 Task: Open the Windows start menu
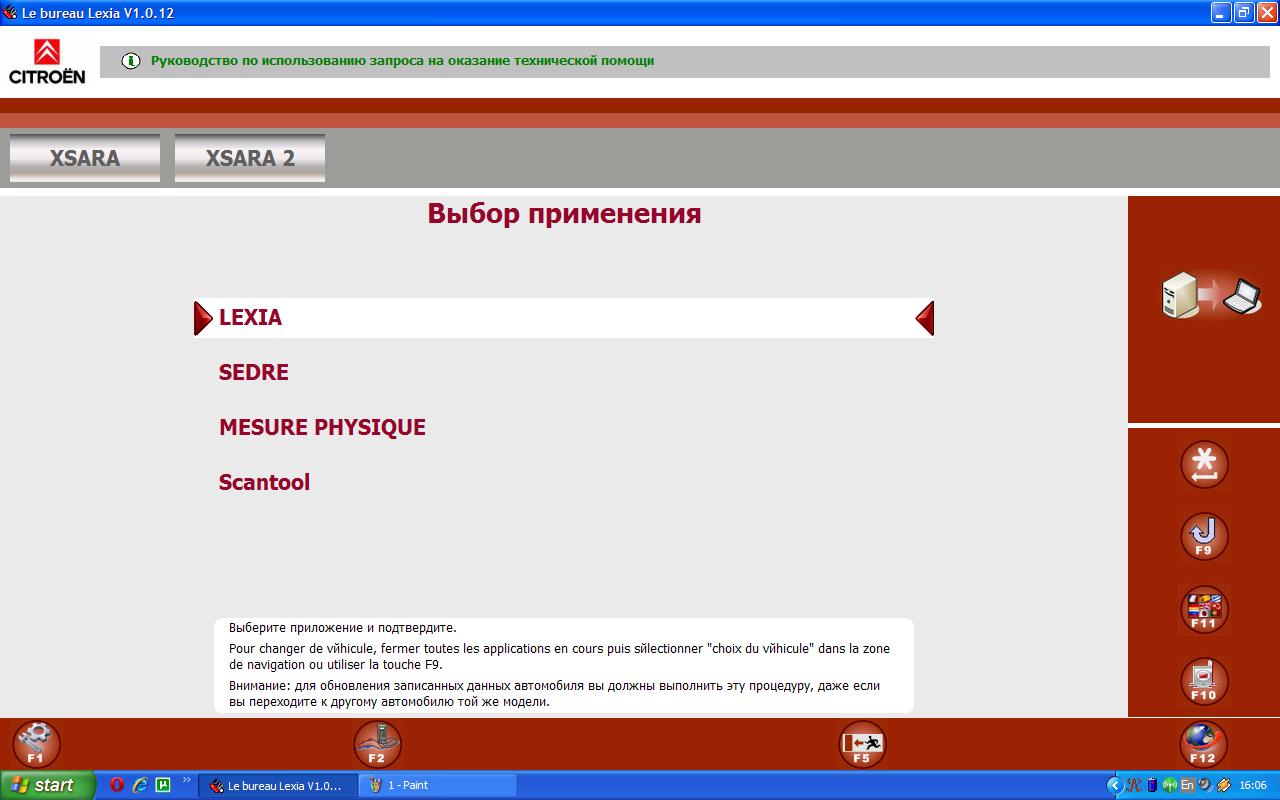48,785
